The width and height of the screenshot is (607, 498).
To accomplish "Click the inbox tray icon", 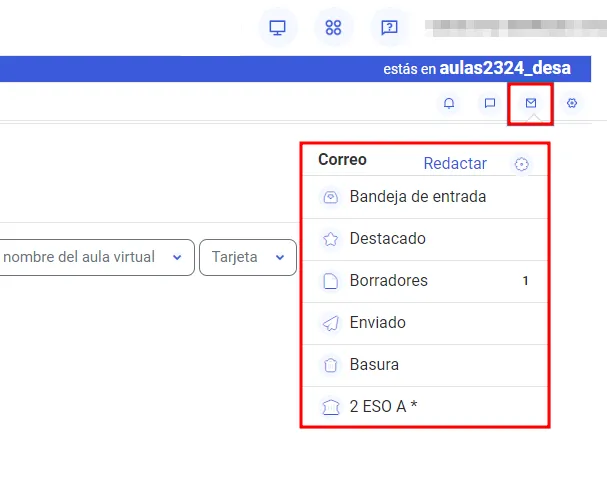I will (331, 197).
